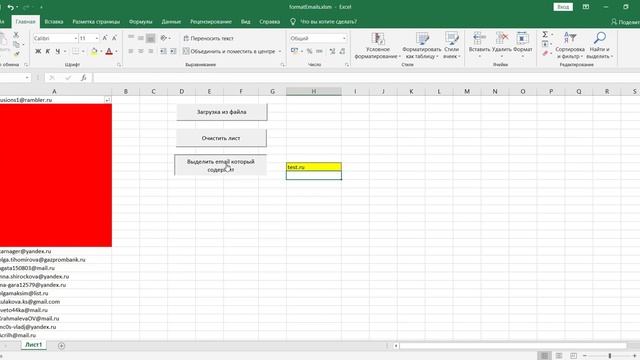Align text to the vertical middle

[141, 38]
